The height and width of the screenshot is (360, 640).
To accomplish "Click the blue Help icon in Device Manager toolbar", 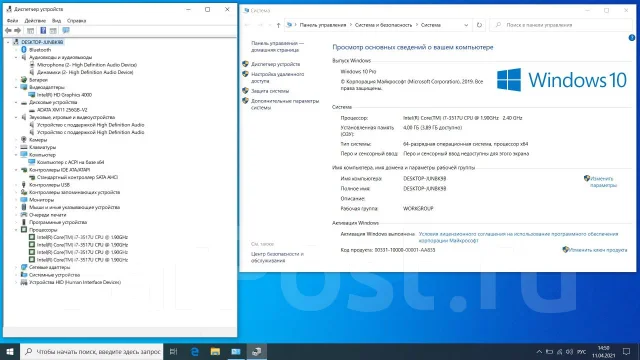I will click(x=43, y=31).
